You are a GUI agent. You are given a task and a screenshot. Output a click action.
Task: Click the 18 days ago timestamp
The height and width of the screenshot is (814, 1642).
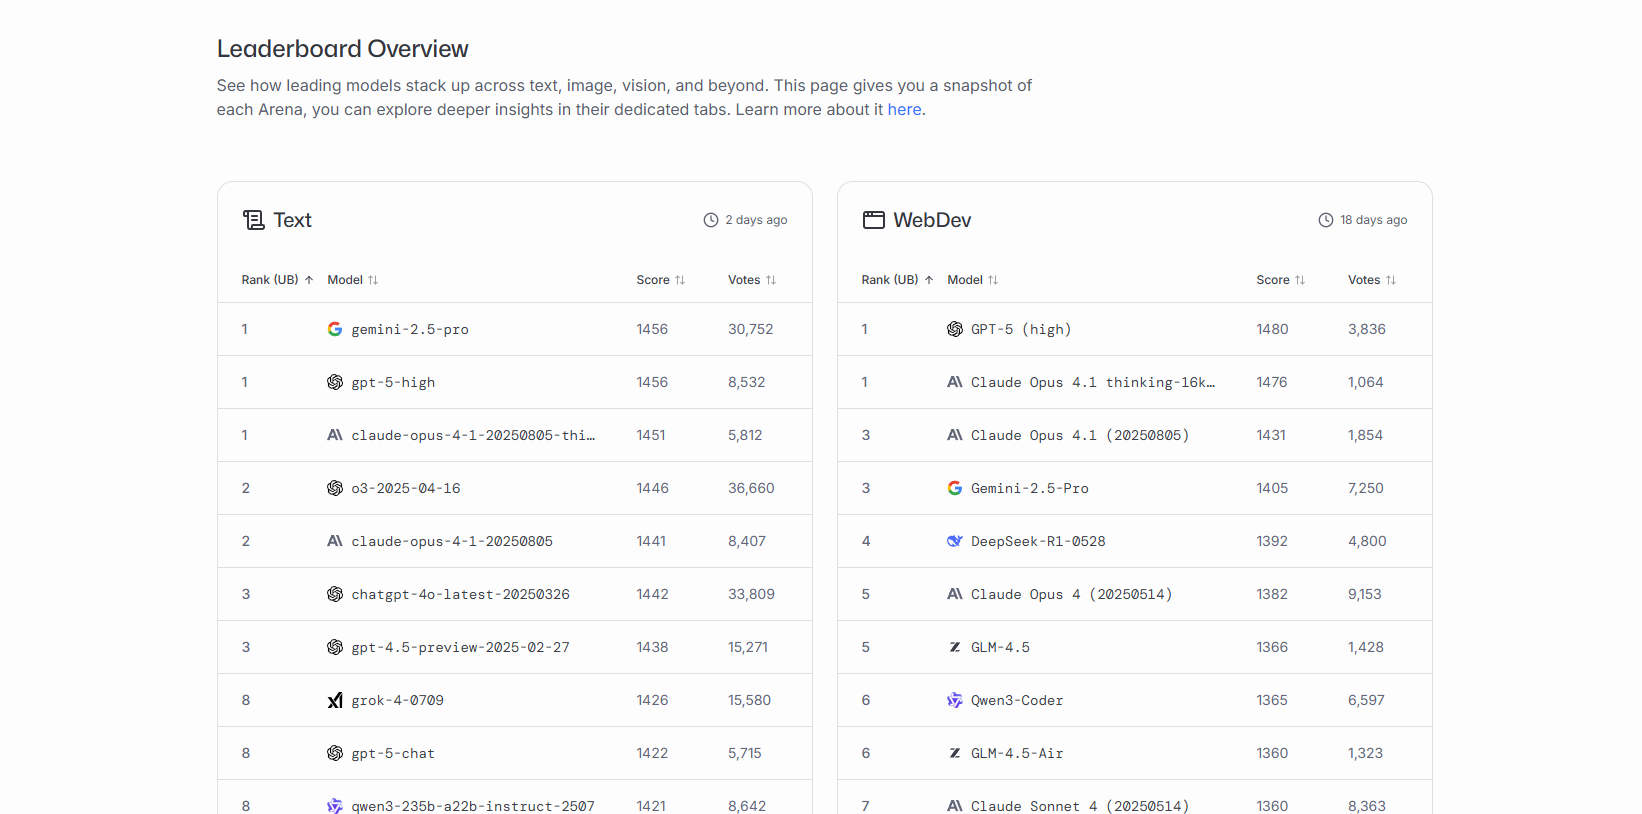(1373, 220)
